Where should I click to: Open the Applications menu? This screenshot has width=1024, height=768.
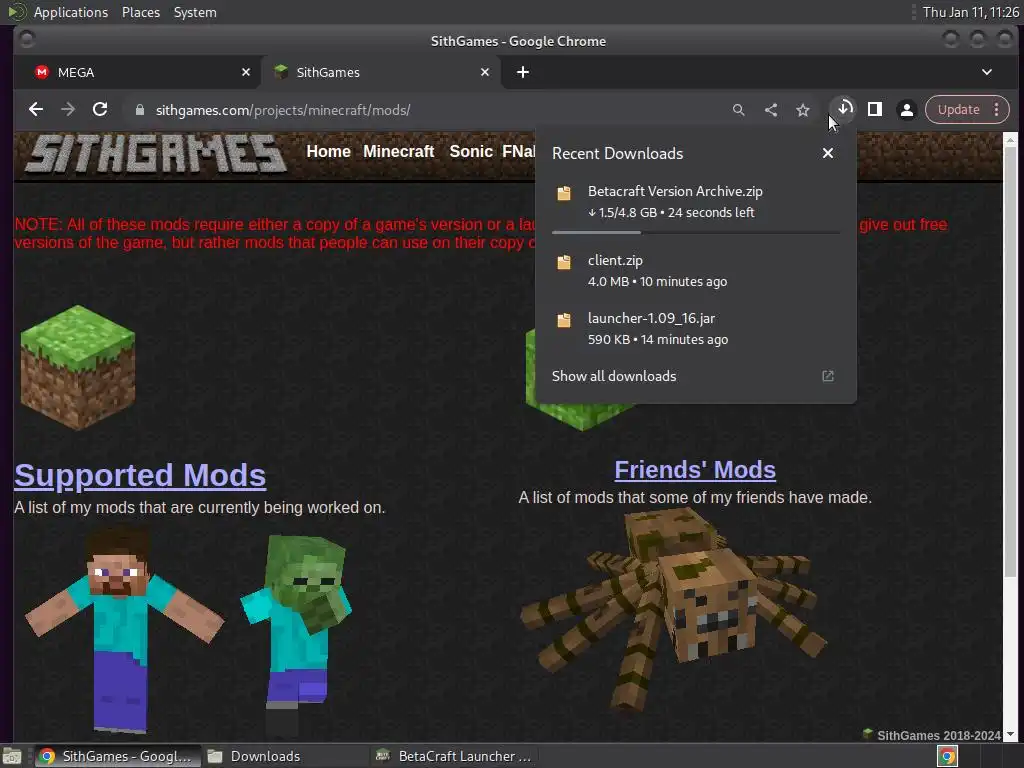coord(71,12)
